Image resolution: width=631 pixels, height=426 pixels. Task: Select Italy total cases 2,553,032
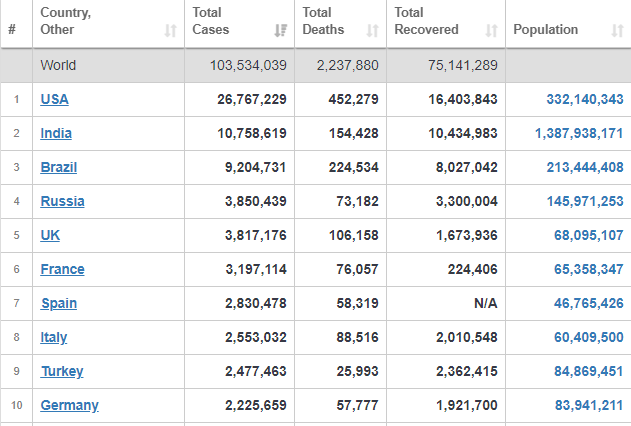pos(256,337)
